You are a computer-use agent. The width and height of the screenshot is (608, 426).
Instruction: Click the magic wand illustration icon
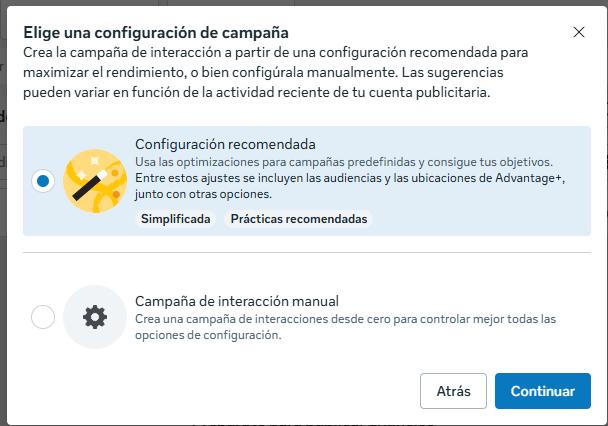94,181
